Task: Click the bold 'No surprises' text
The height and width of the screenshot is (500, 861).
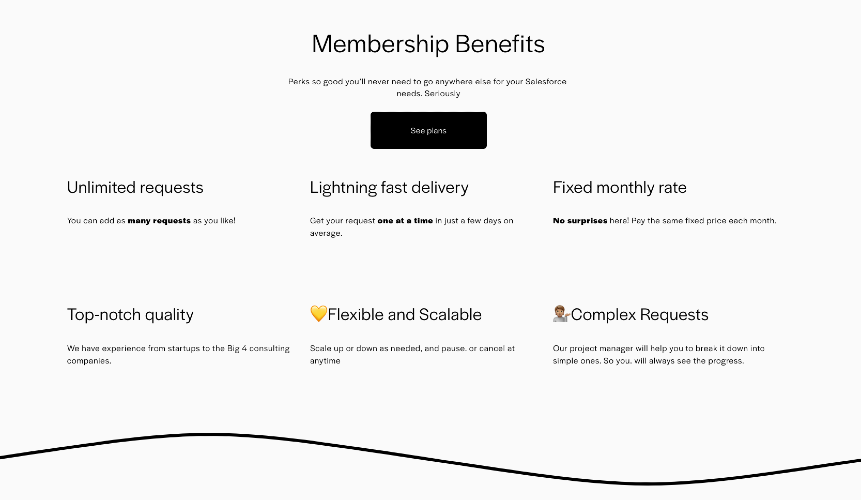Action: (x=580, y=221)
